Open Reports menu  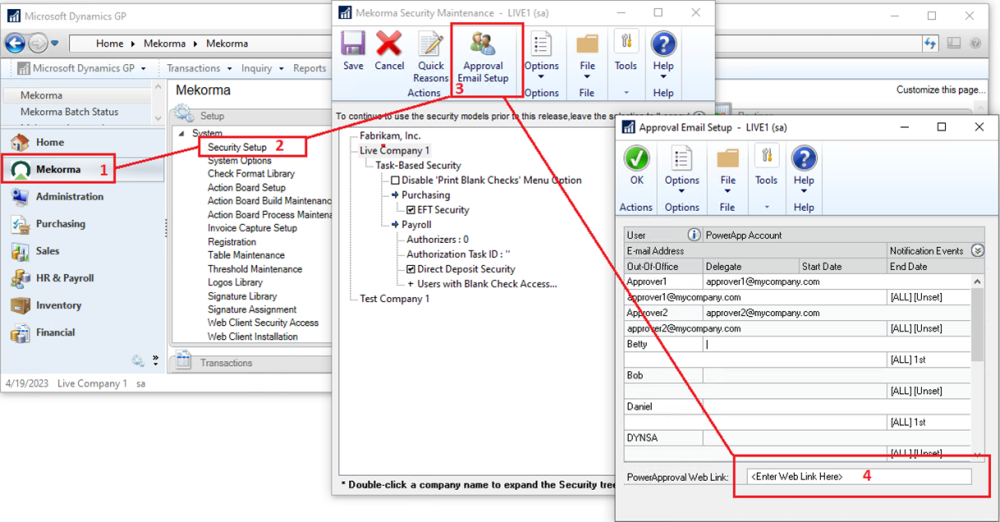click(310, 68)
